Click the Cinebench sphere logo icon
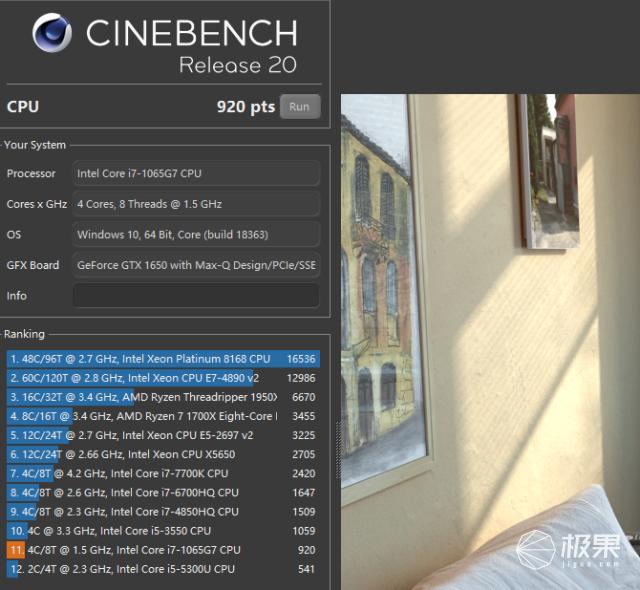 click(52, 33)
